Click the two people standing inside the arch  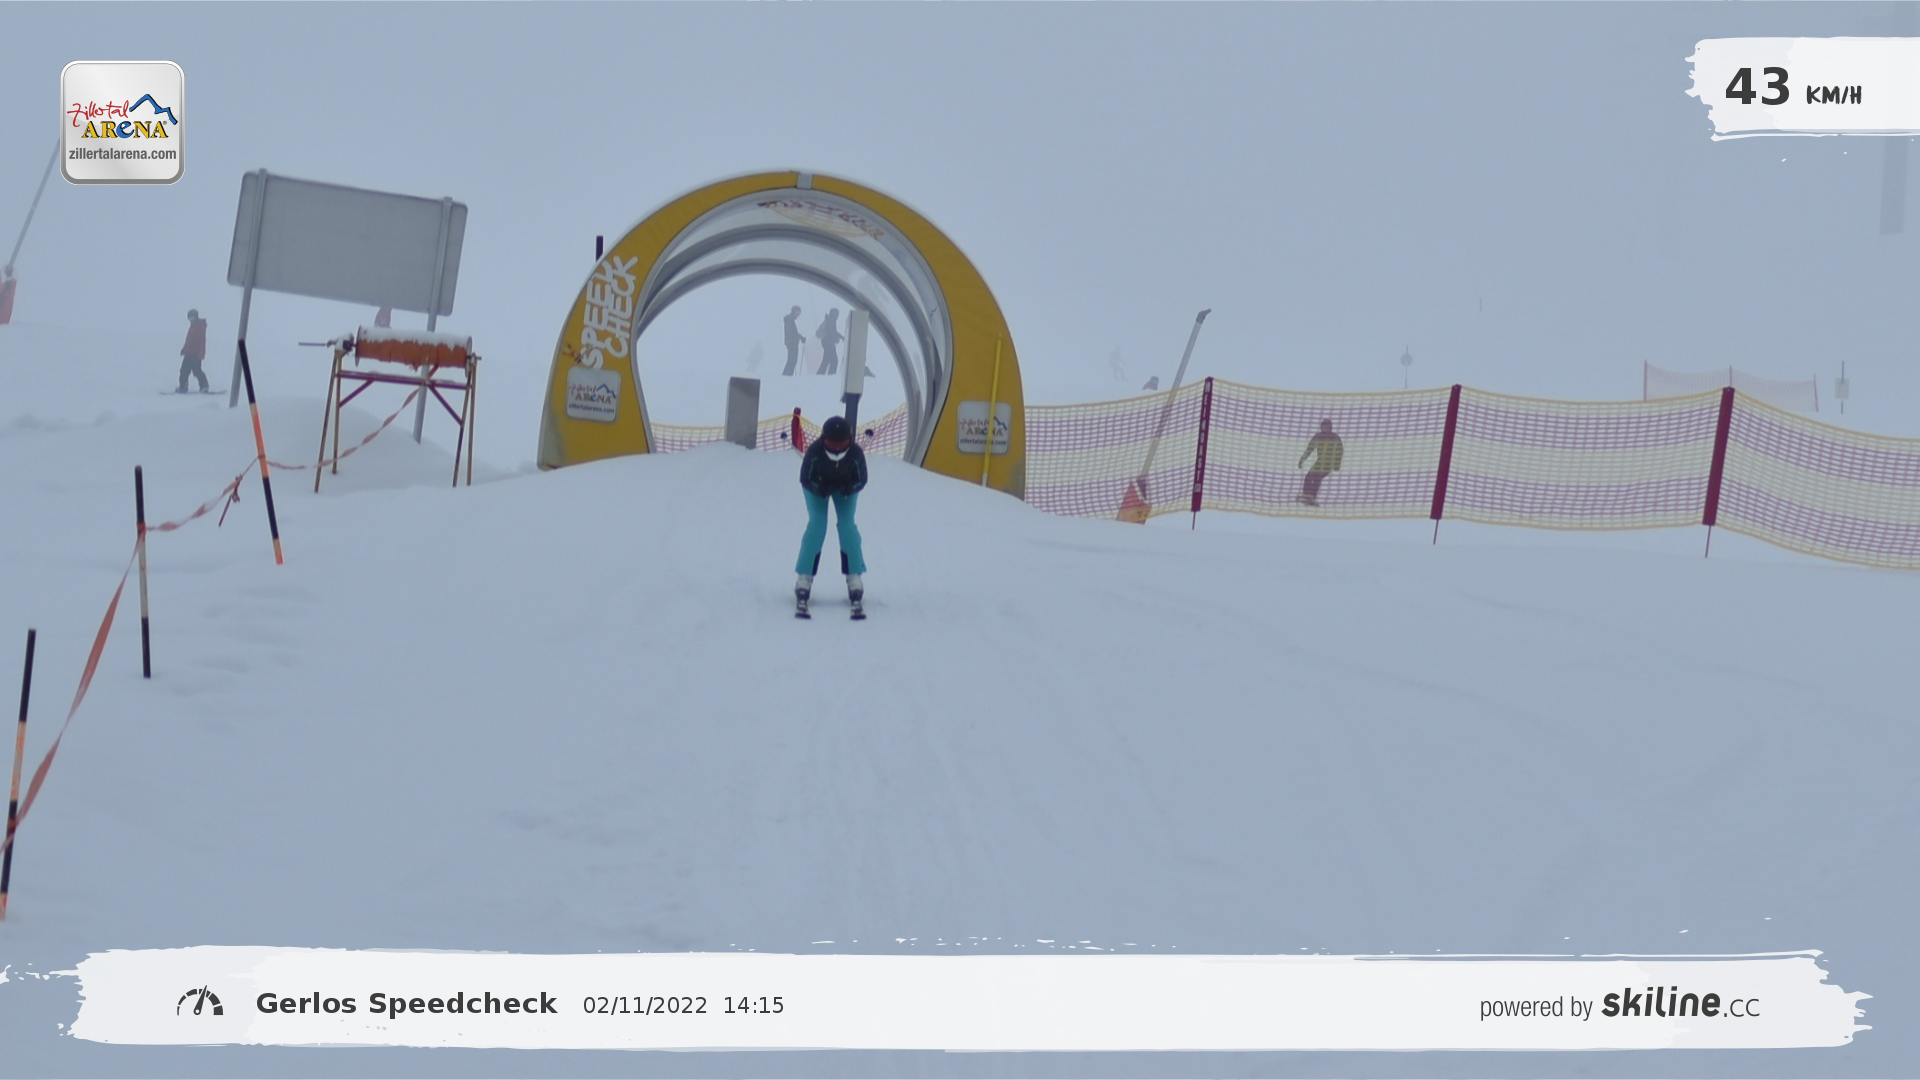point(811,342)
